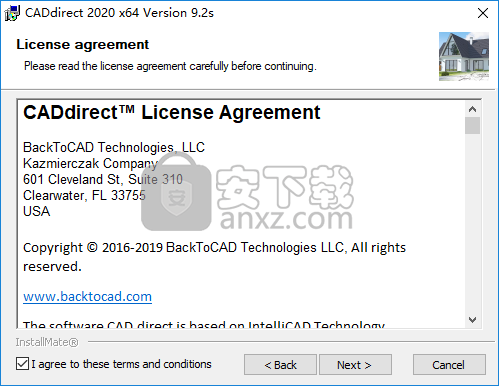499x386 pixels.
Task: Click the 601 Cleveland St address line
Action: pos(103,179)
